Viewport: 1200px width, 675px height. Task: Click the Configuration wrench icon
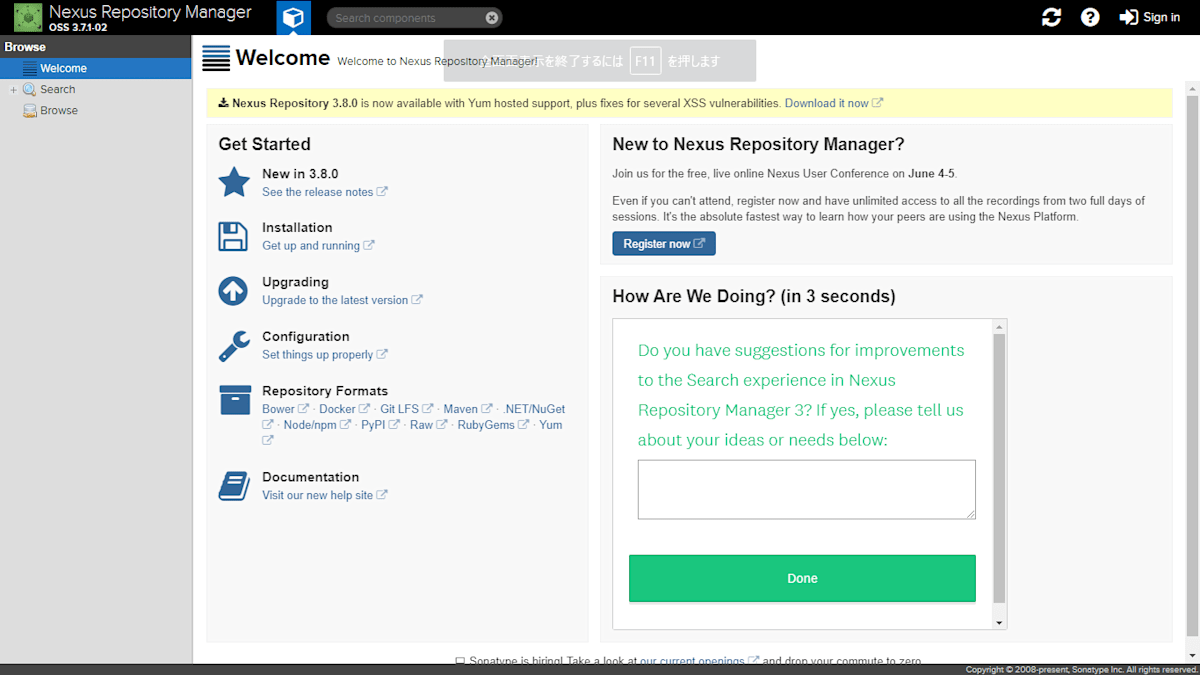(x=233, y=346)
